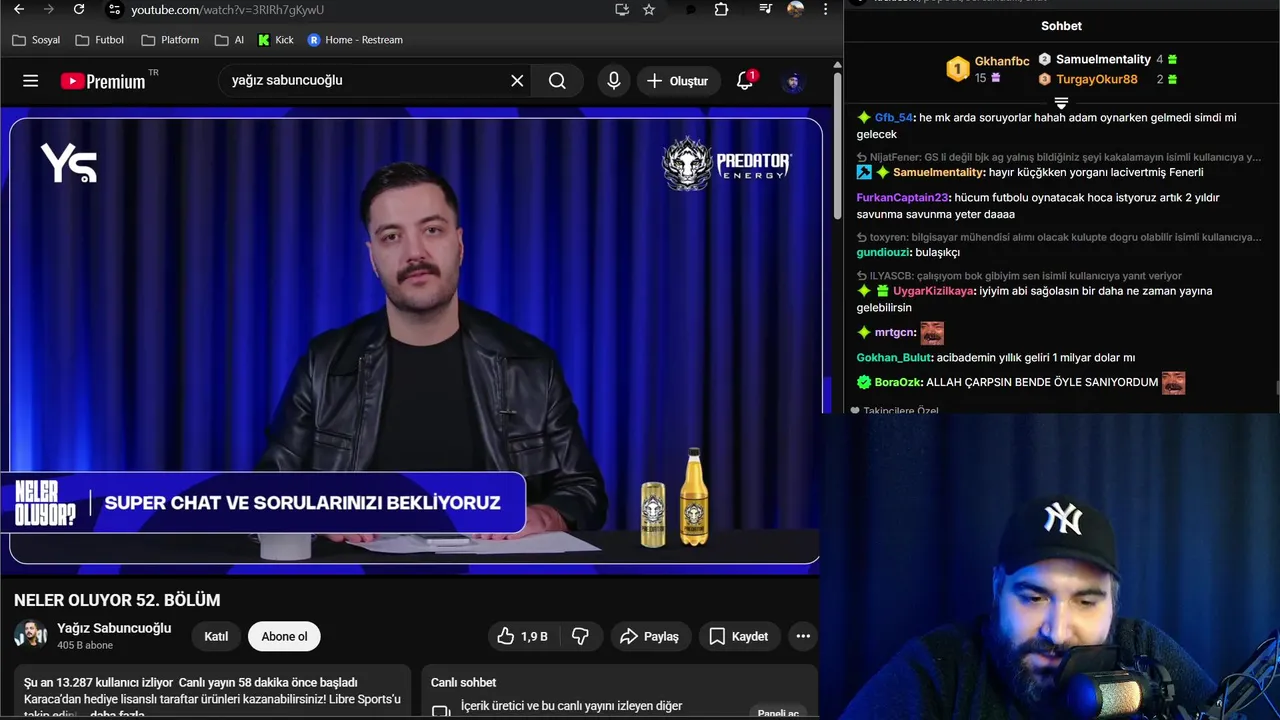This screenshot has height=720, width=1280.
Task: Click UygarKizilkaya username in chat
Action: pos(933,291)
